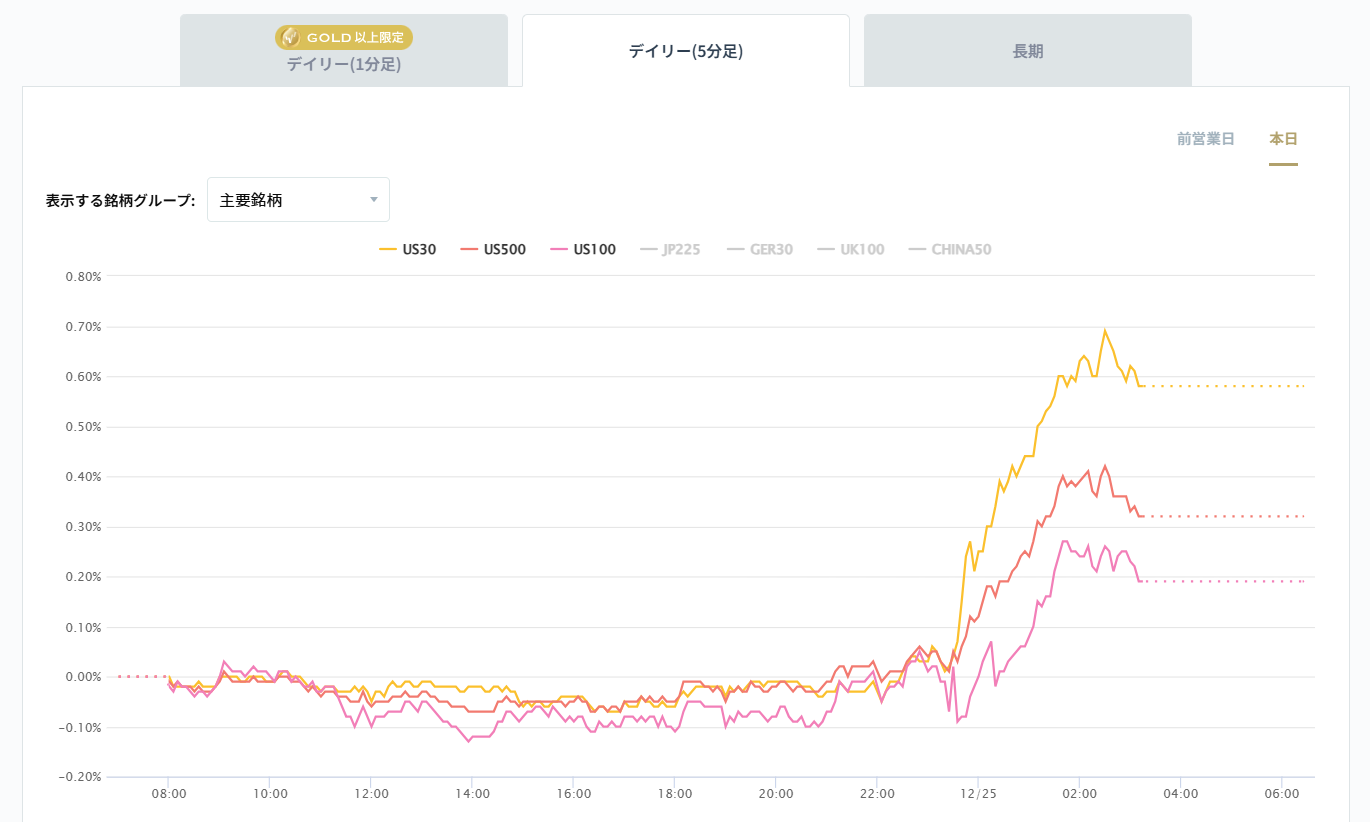Click the 12/25 date label on axis

point(978,794)
